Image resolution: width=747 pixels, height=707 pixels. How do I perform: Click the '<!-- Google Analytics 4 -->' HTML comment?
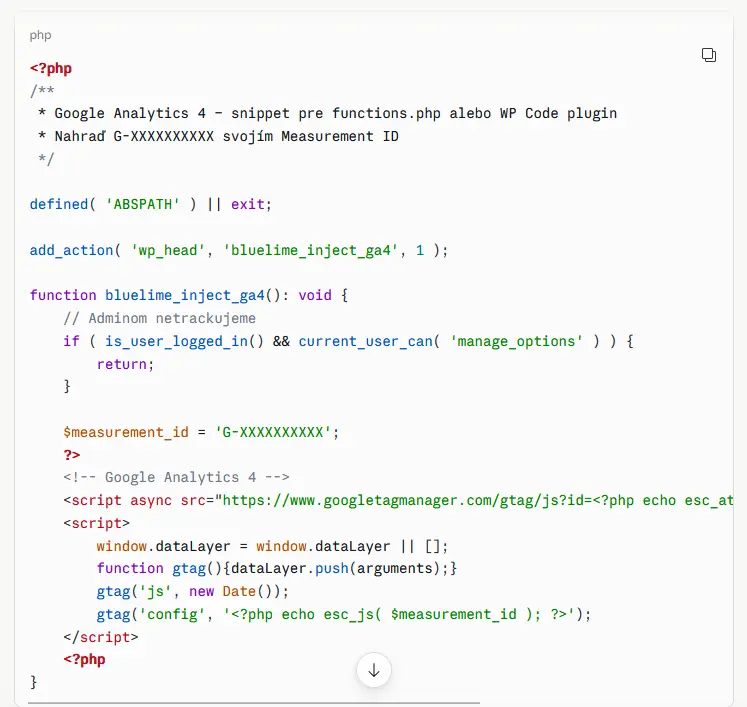[x=176, y=477]
